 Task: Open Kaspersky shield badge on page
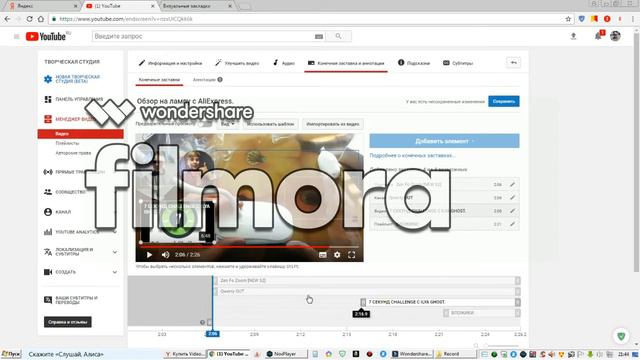[x=621, y=336]
